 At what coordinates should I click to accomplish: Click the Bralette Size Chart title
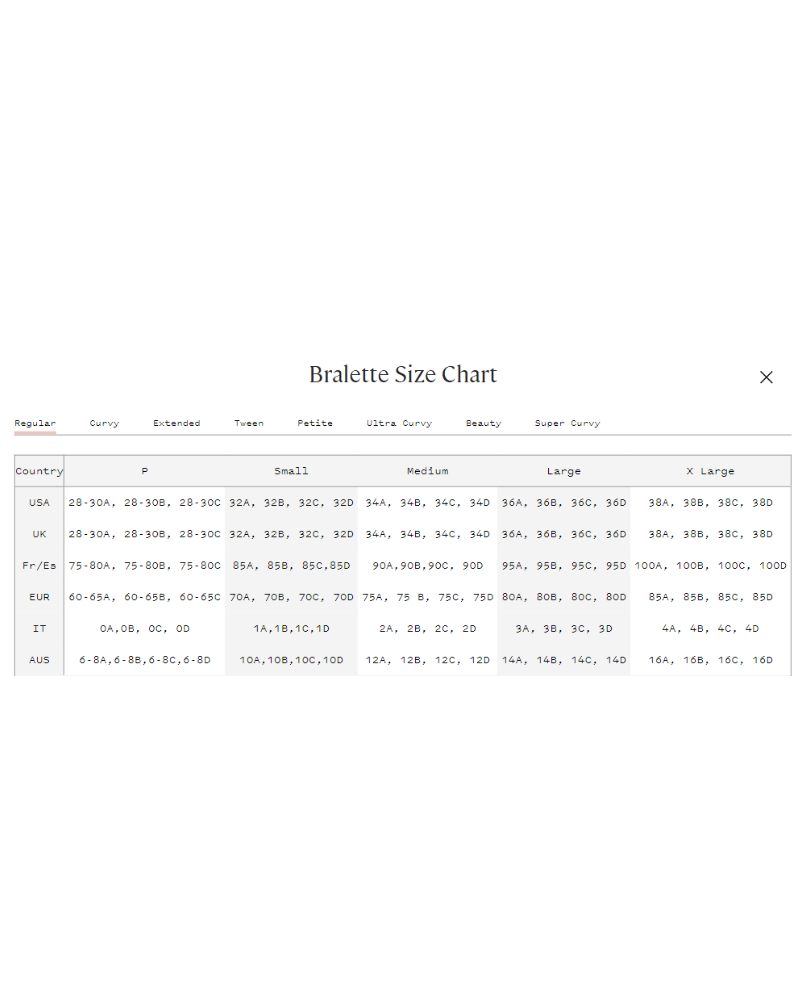coord(402,375)
